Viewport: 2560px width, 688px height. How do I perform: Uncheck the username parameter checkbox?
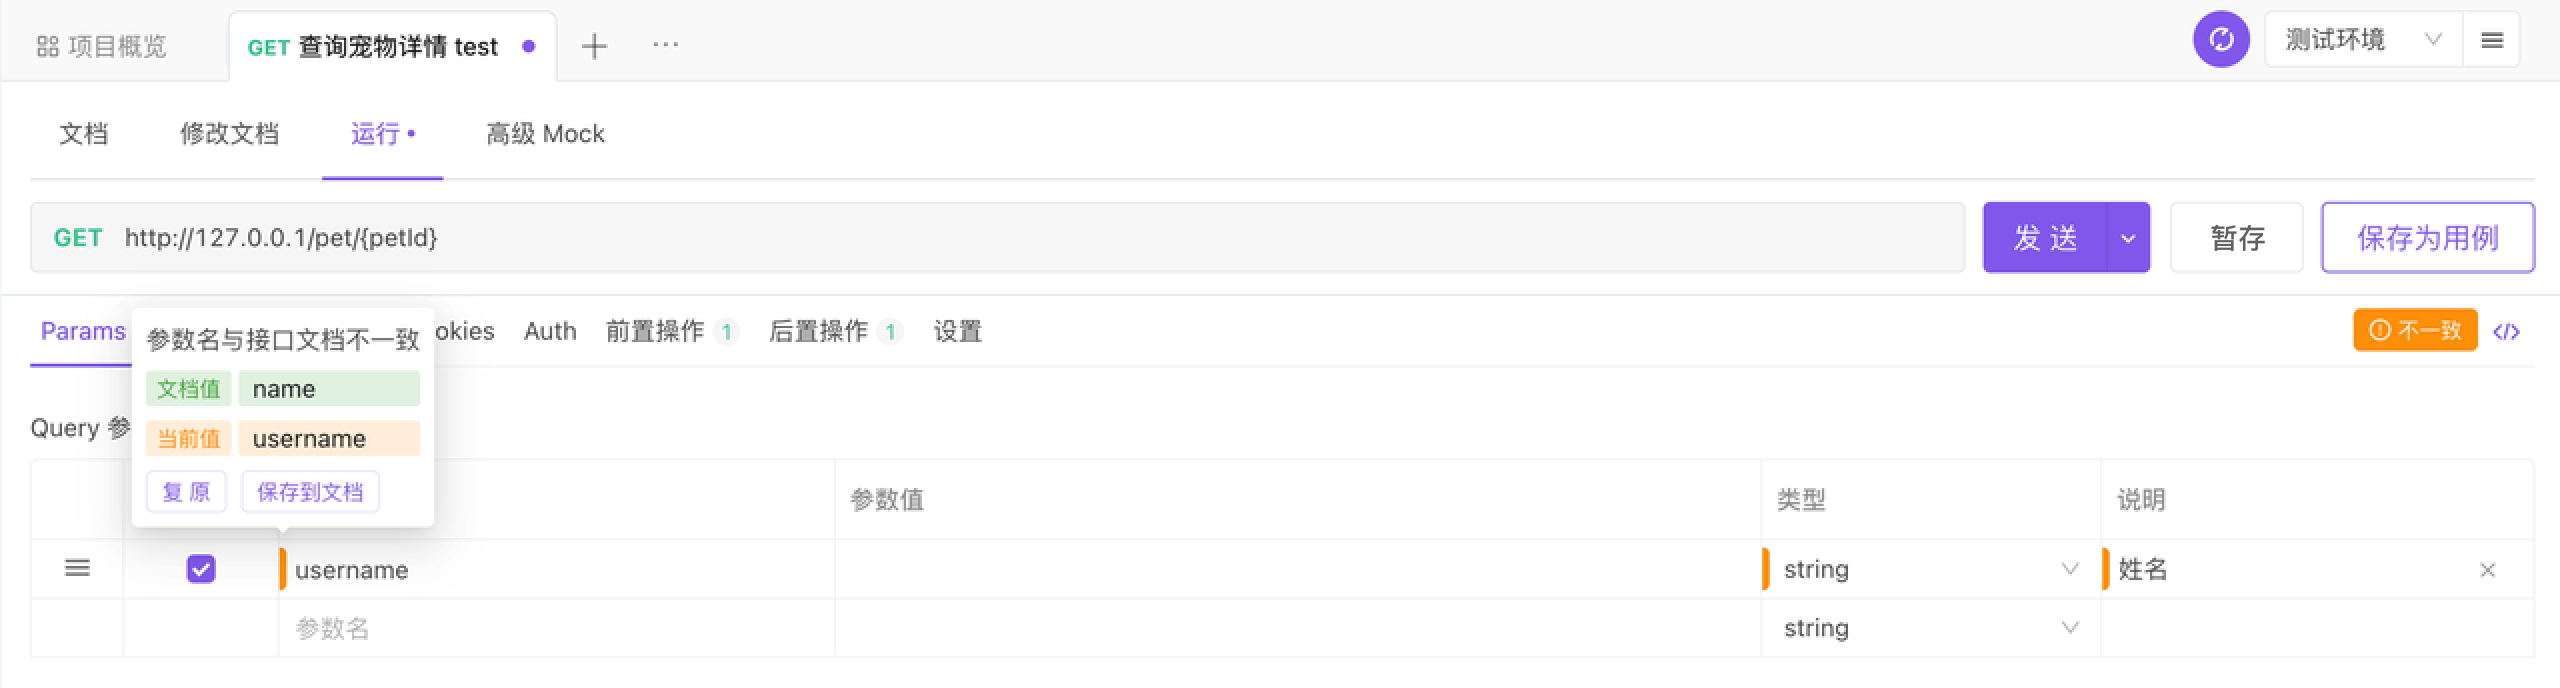pyautogui.click(x=201, y=569)
